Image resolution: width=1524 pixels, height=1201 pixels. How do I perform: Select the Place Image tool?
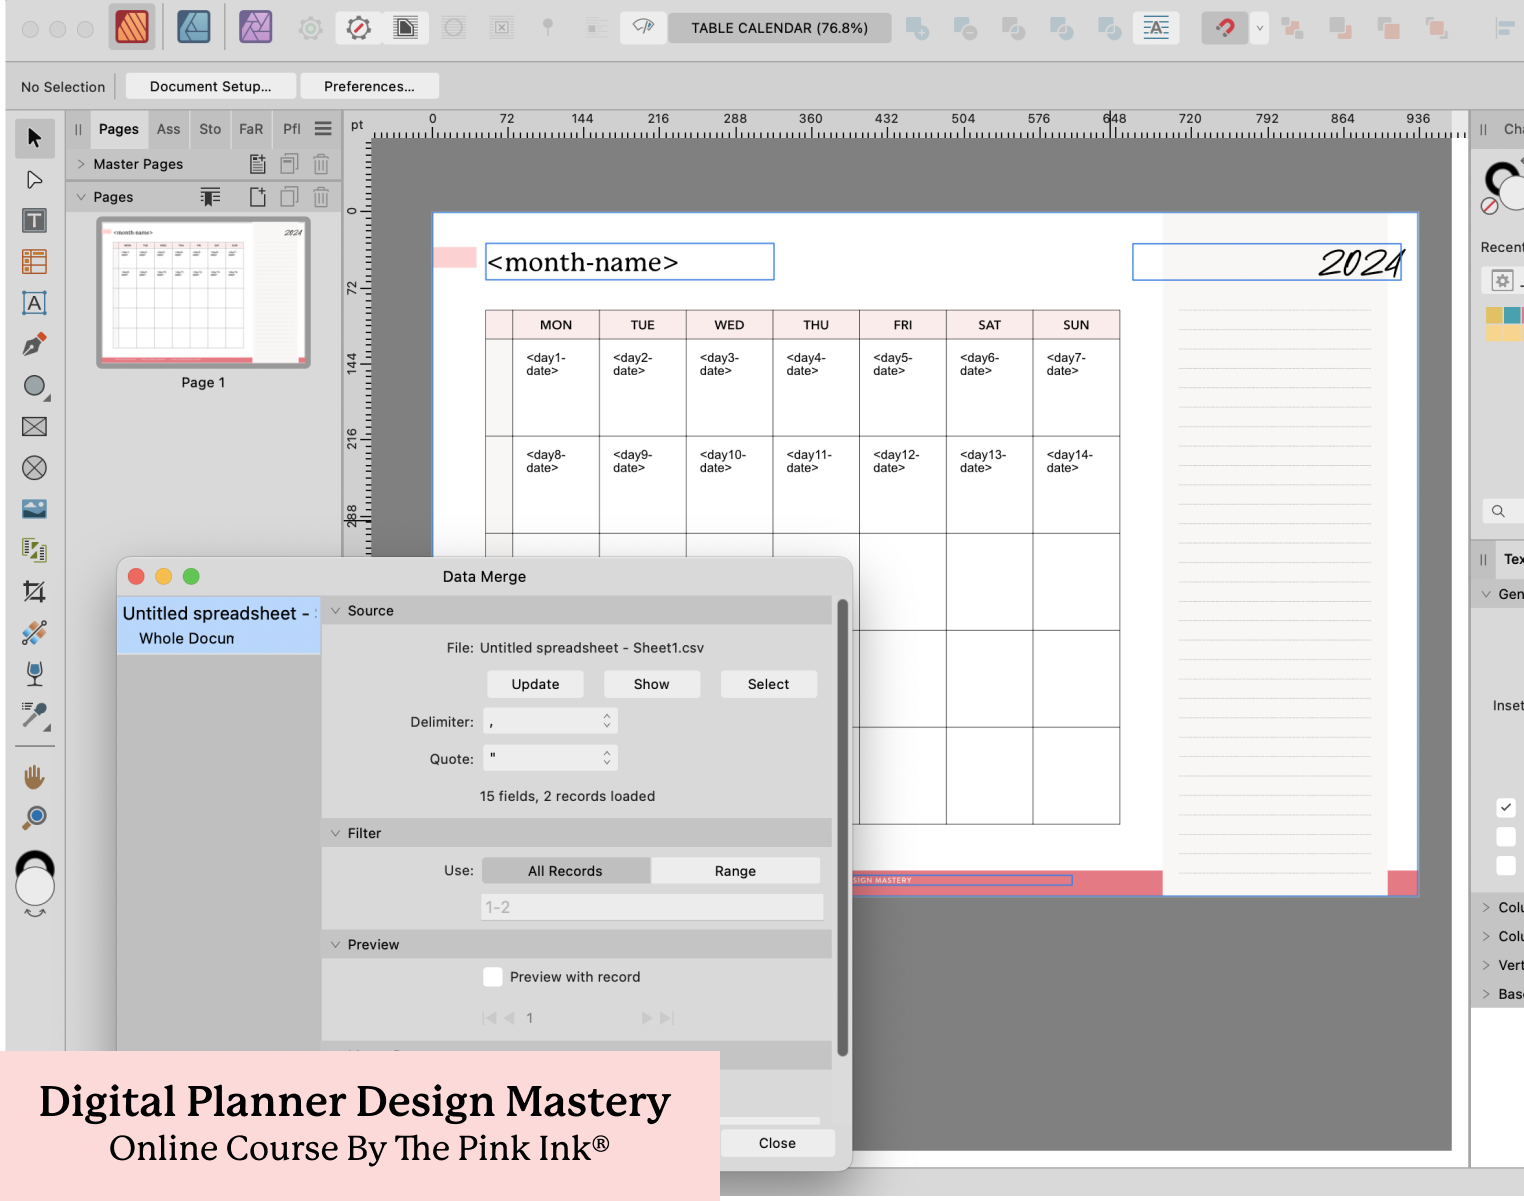tap(35, 509)
